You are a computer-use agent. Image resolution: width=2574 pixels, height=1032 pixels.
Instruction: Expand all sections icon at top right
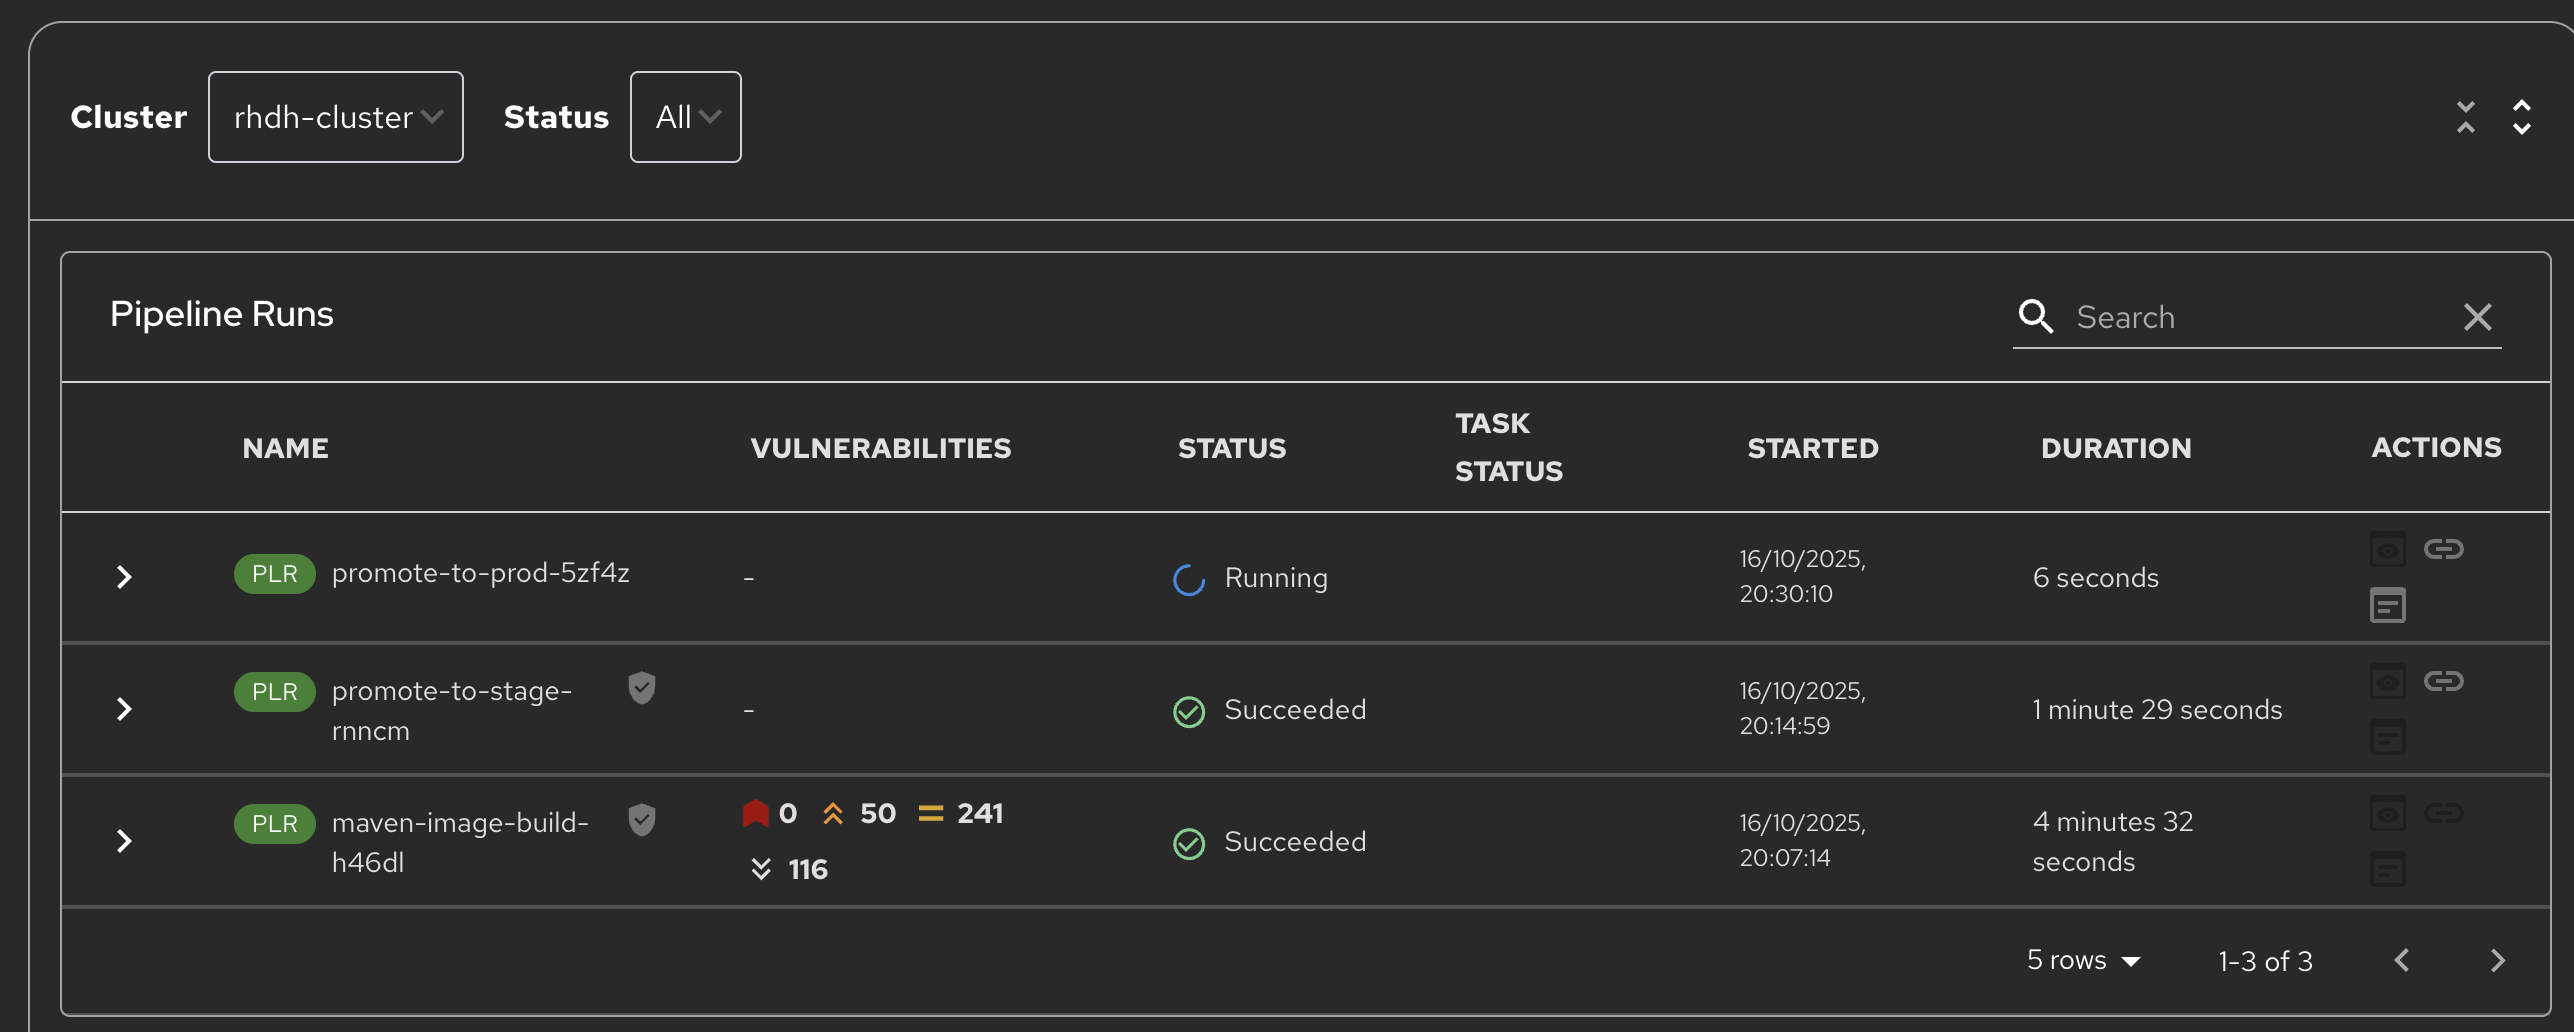[2522, 117]
